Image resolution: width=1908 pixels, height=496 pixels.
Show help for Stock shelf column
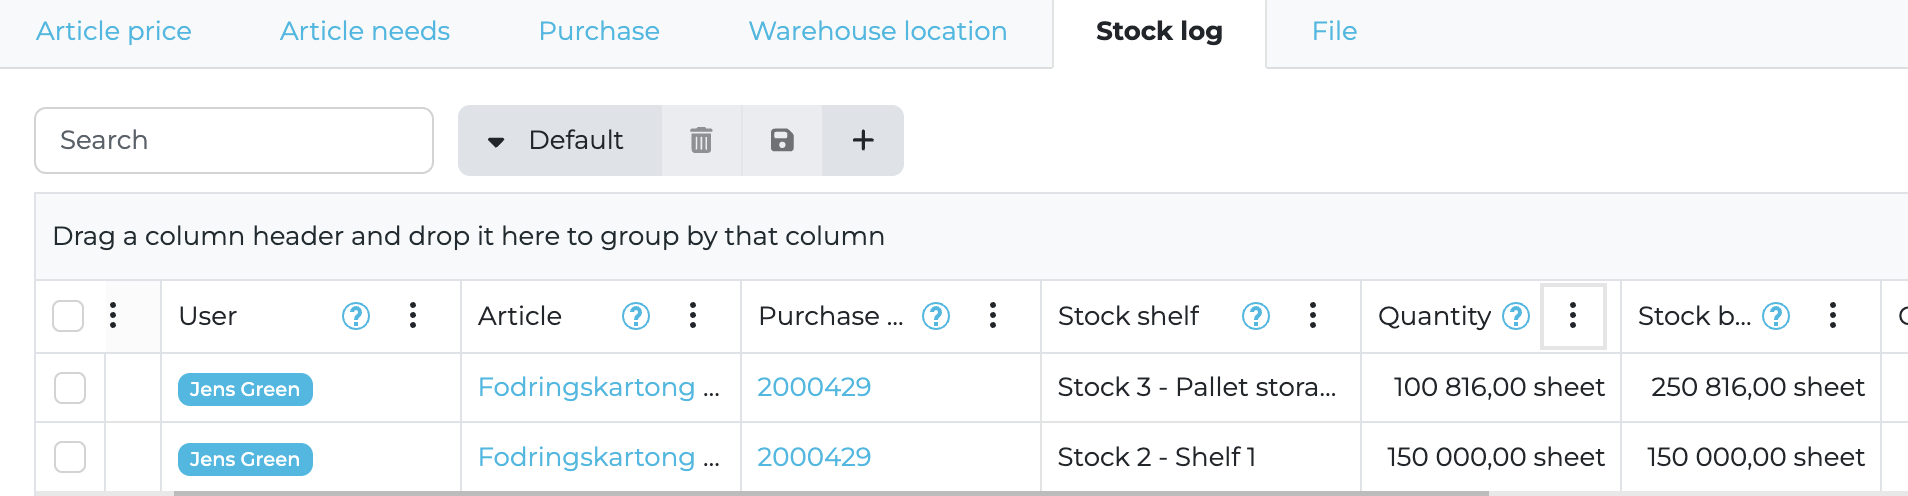coord(1256,316)
